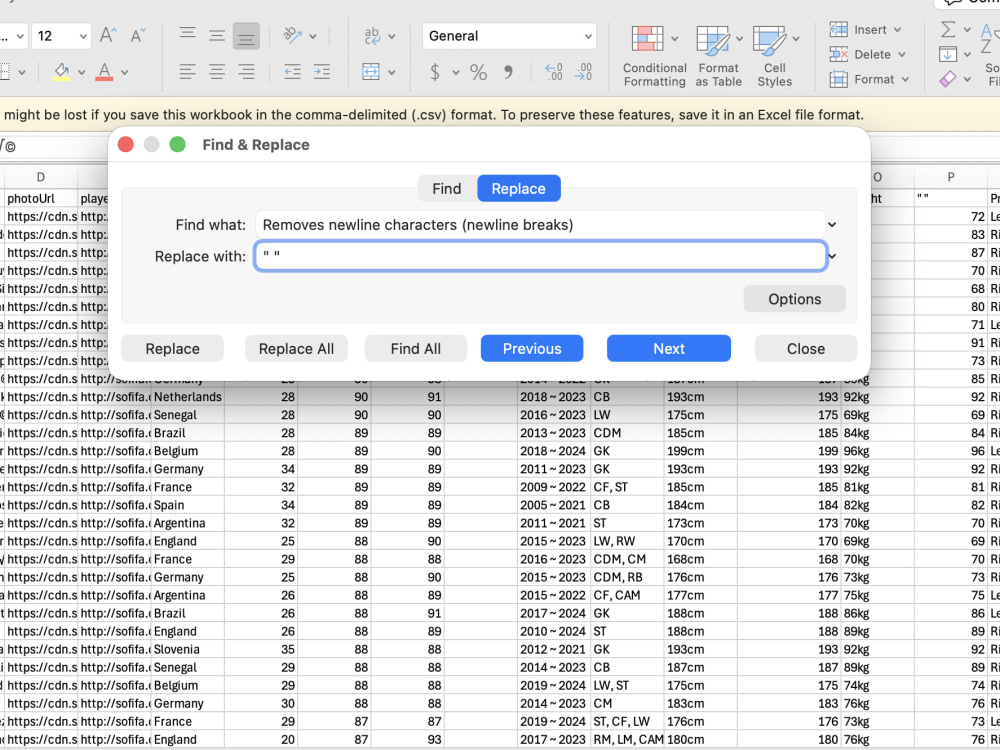Focus the Find what field
This screenshot has width=1000, height=750.
click(540, 224)
